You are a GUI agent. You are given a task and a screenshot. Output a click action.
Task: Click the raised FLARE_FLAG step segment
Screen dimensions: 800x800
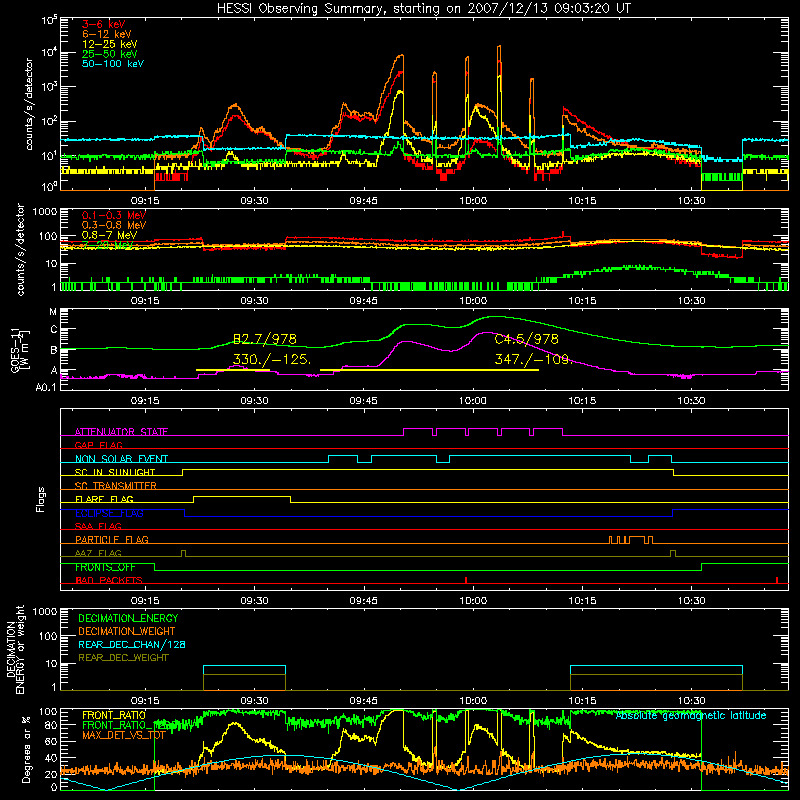[242, 496]
